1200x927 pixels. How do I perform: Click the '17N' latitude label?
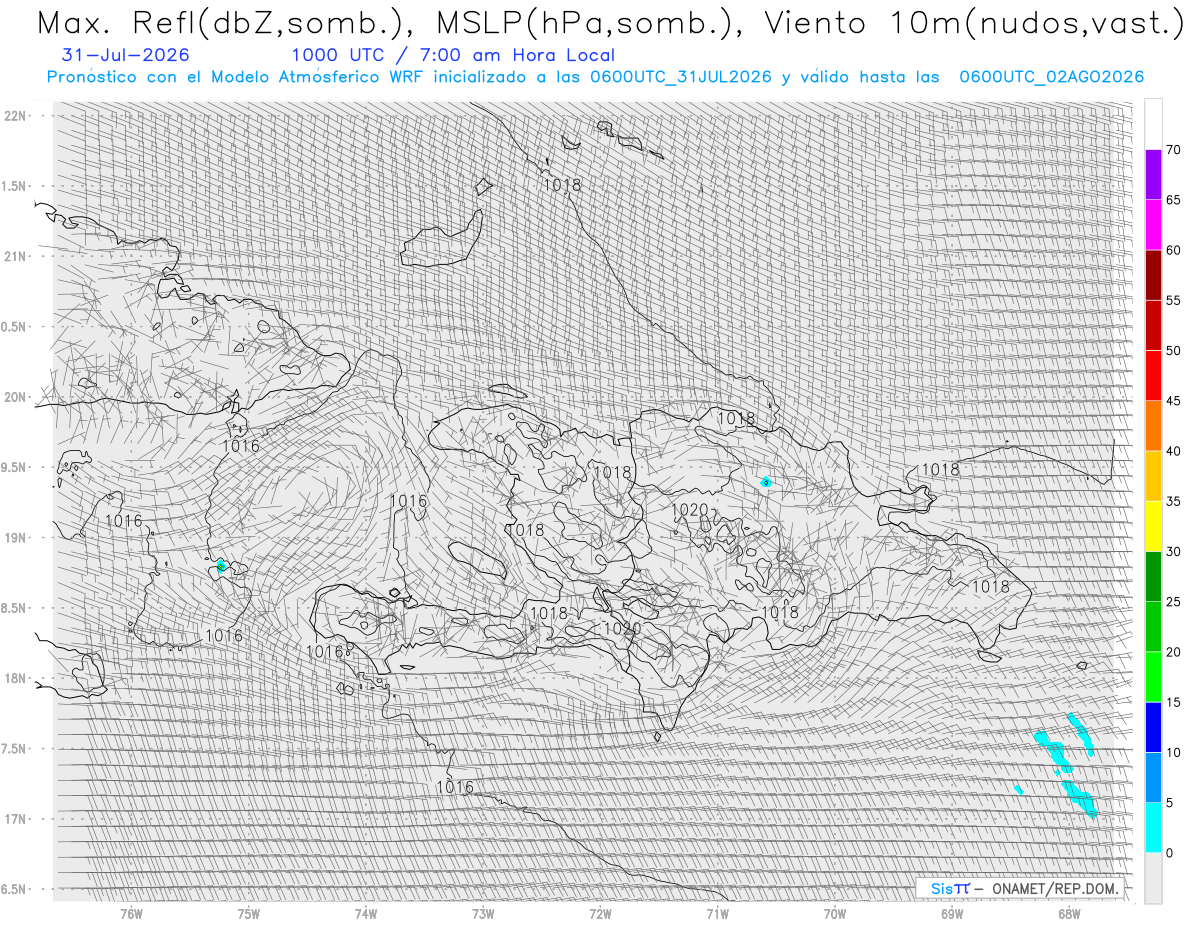(15, 819)
